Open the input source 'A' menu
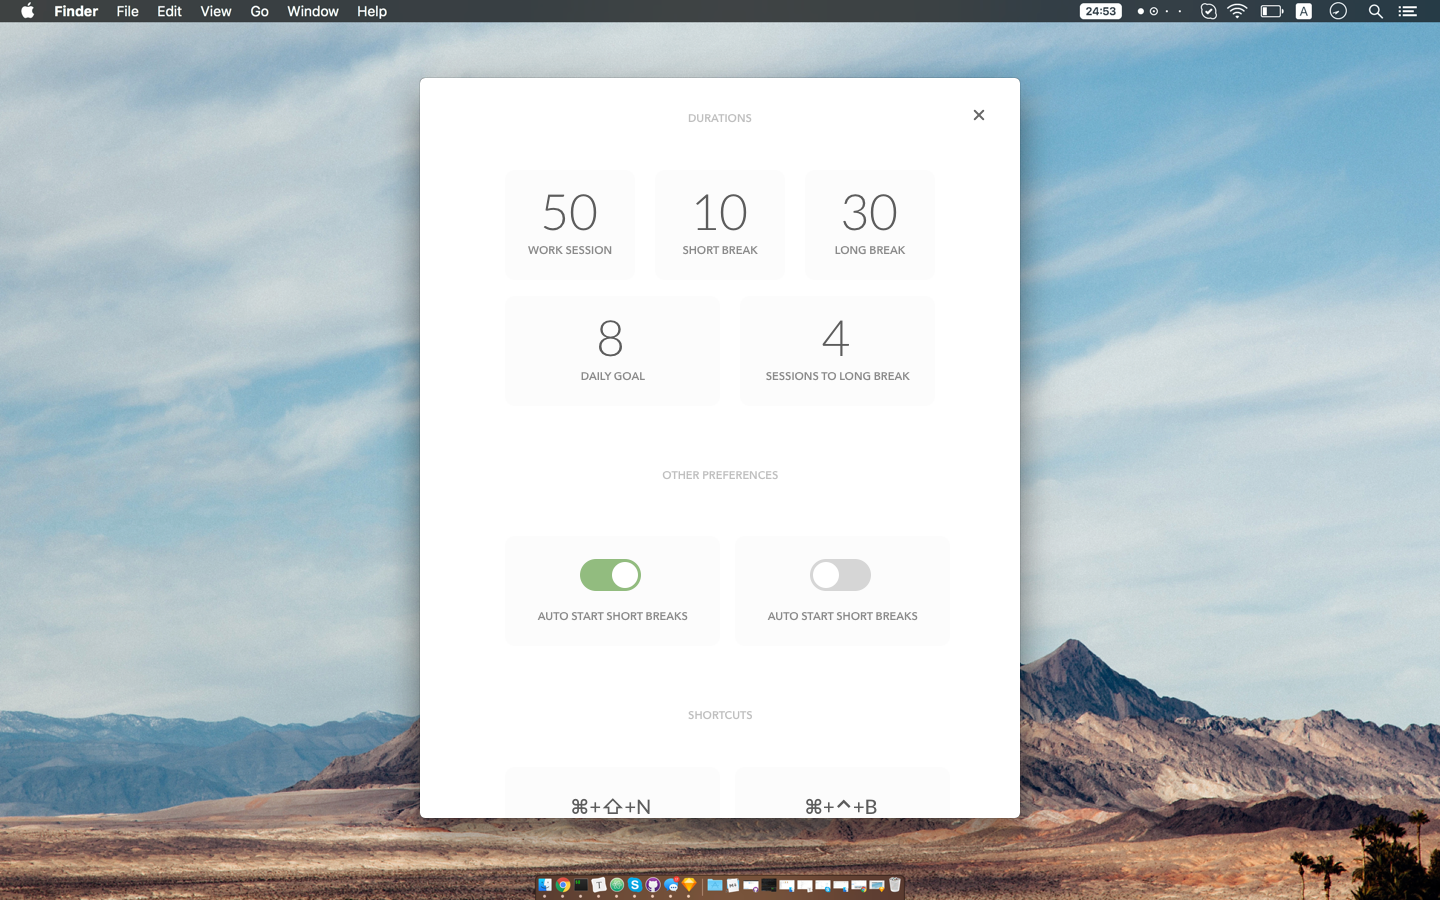The height and width of the screenshot is (900, 1440). click(1304, 11)
